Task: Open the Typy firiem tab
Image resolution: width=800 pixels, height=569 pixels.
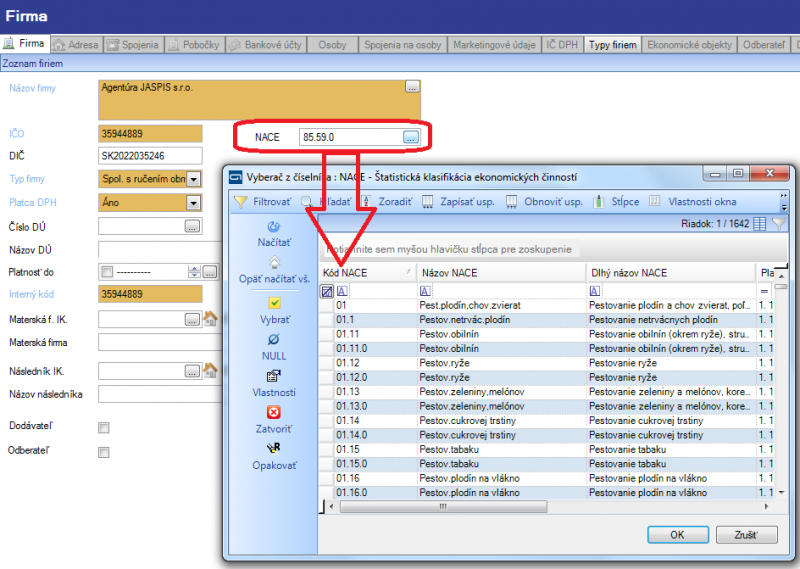Action: point(612,45)
